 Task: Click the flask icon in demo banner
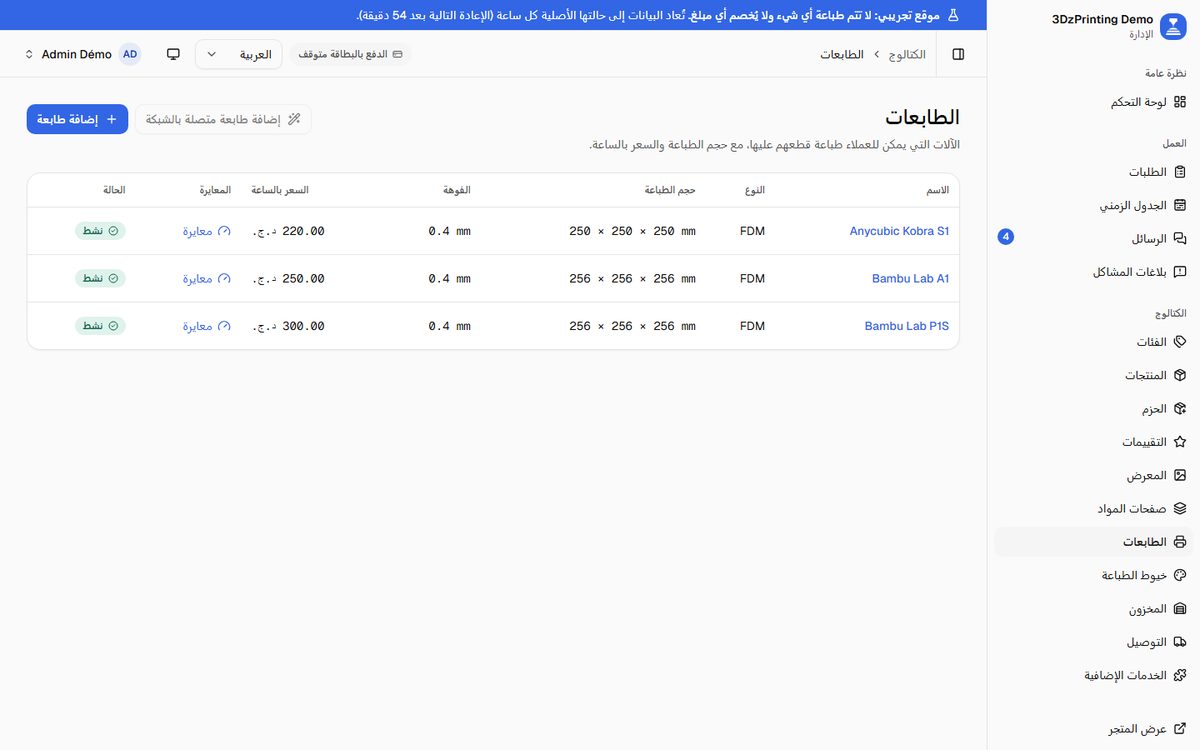(x=953, y=15)
